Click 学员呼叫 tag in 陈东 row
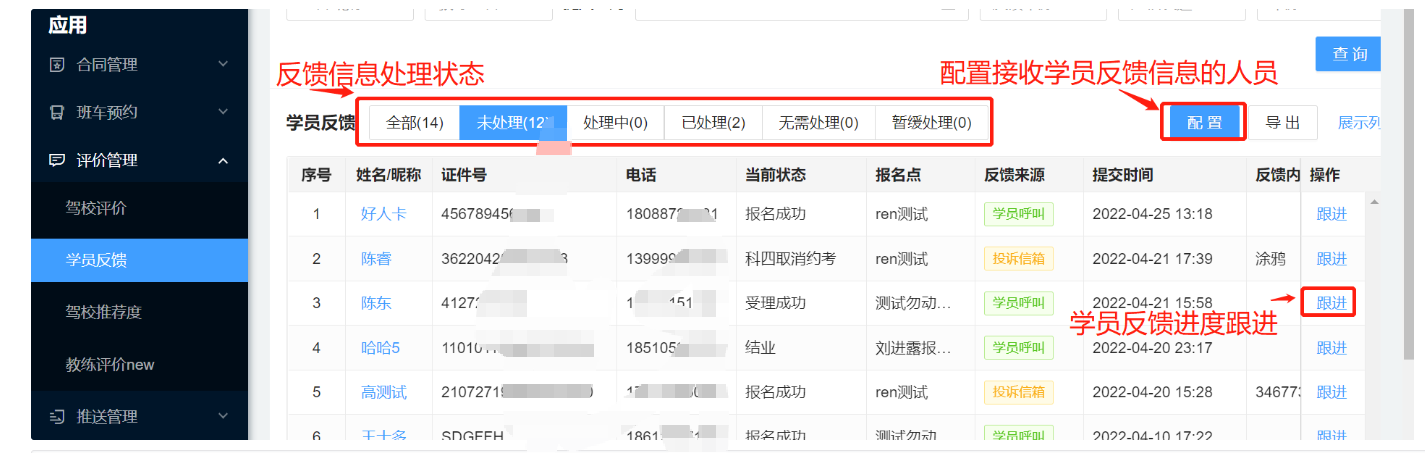1425x453 pixels. [1019, 303]
